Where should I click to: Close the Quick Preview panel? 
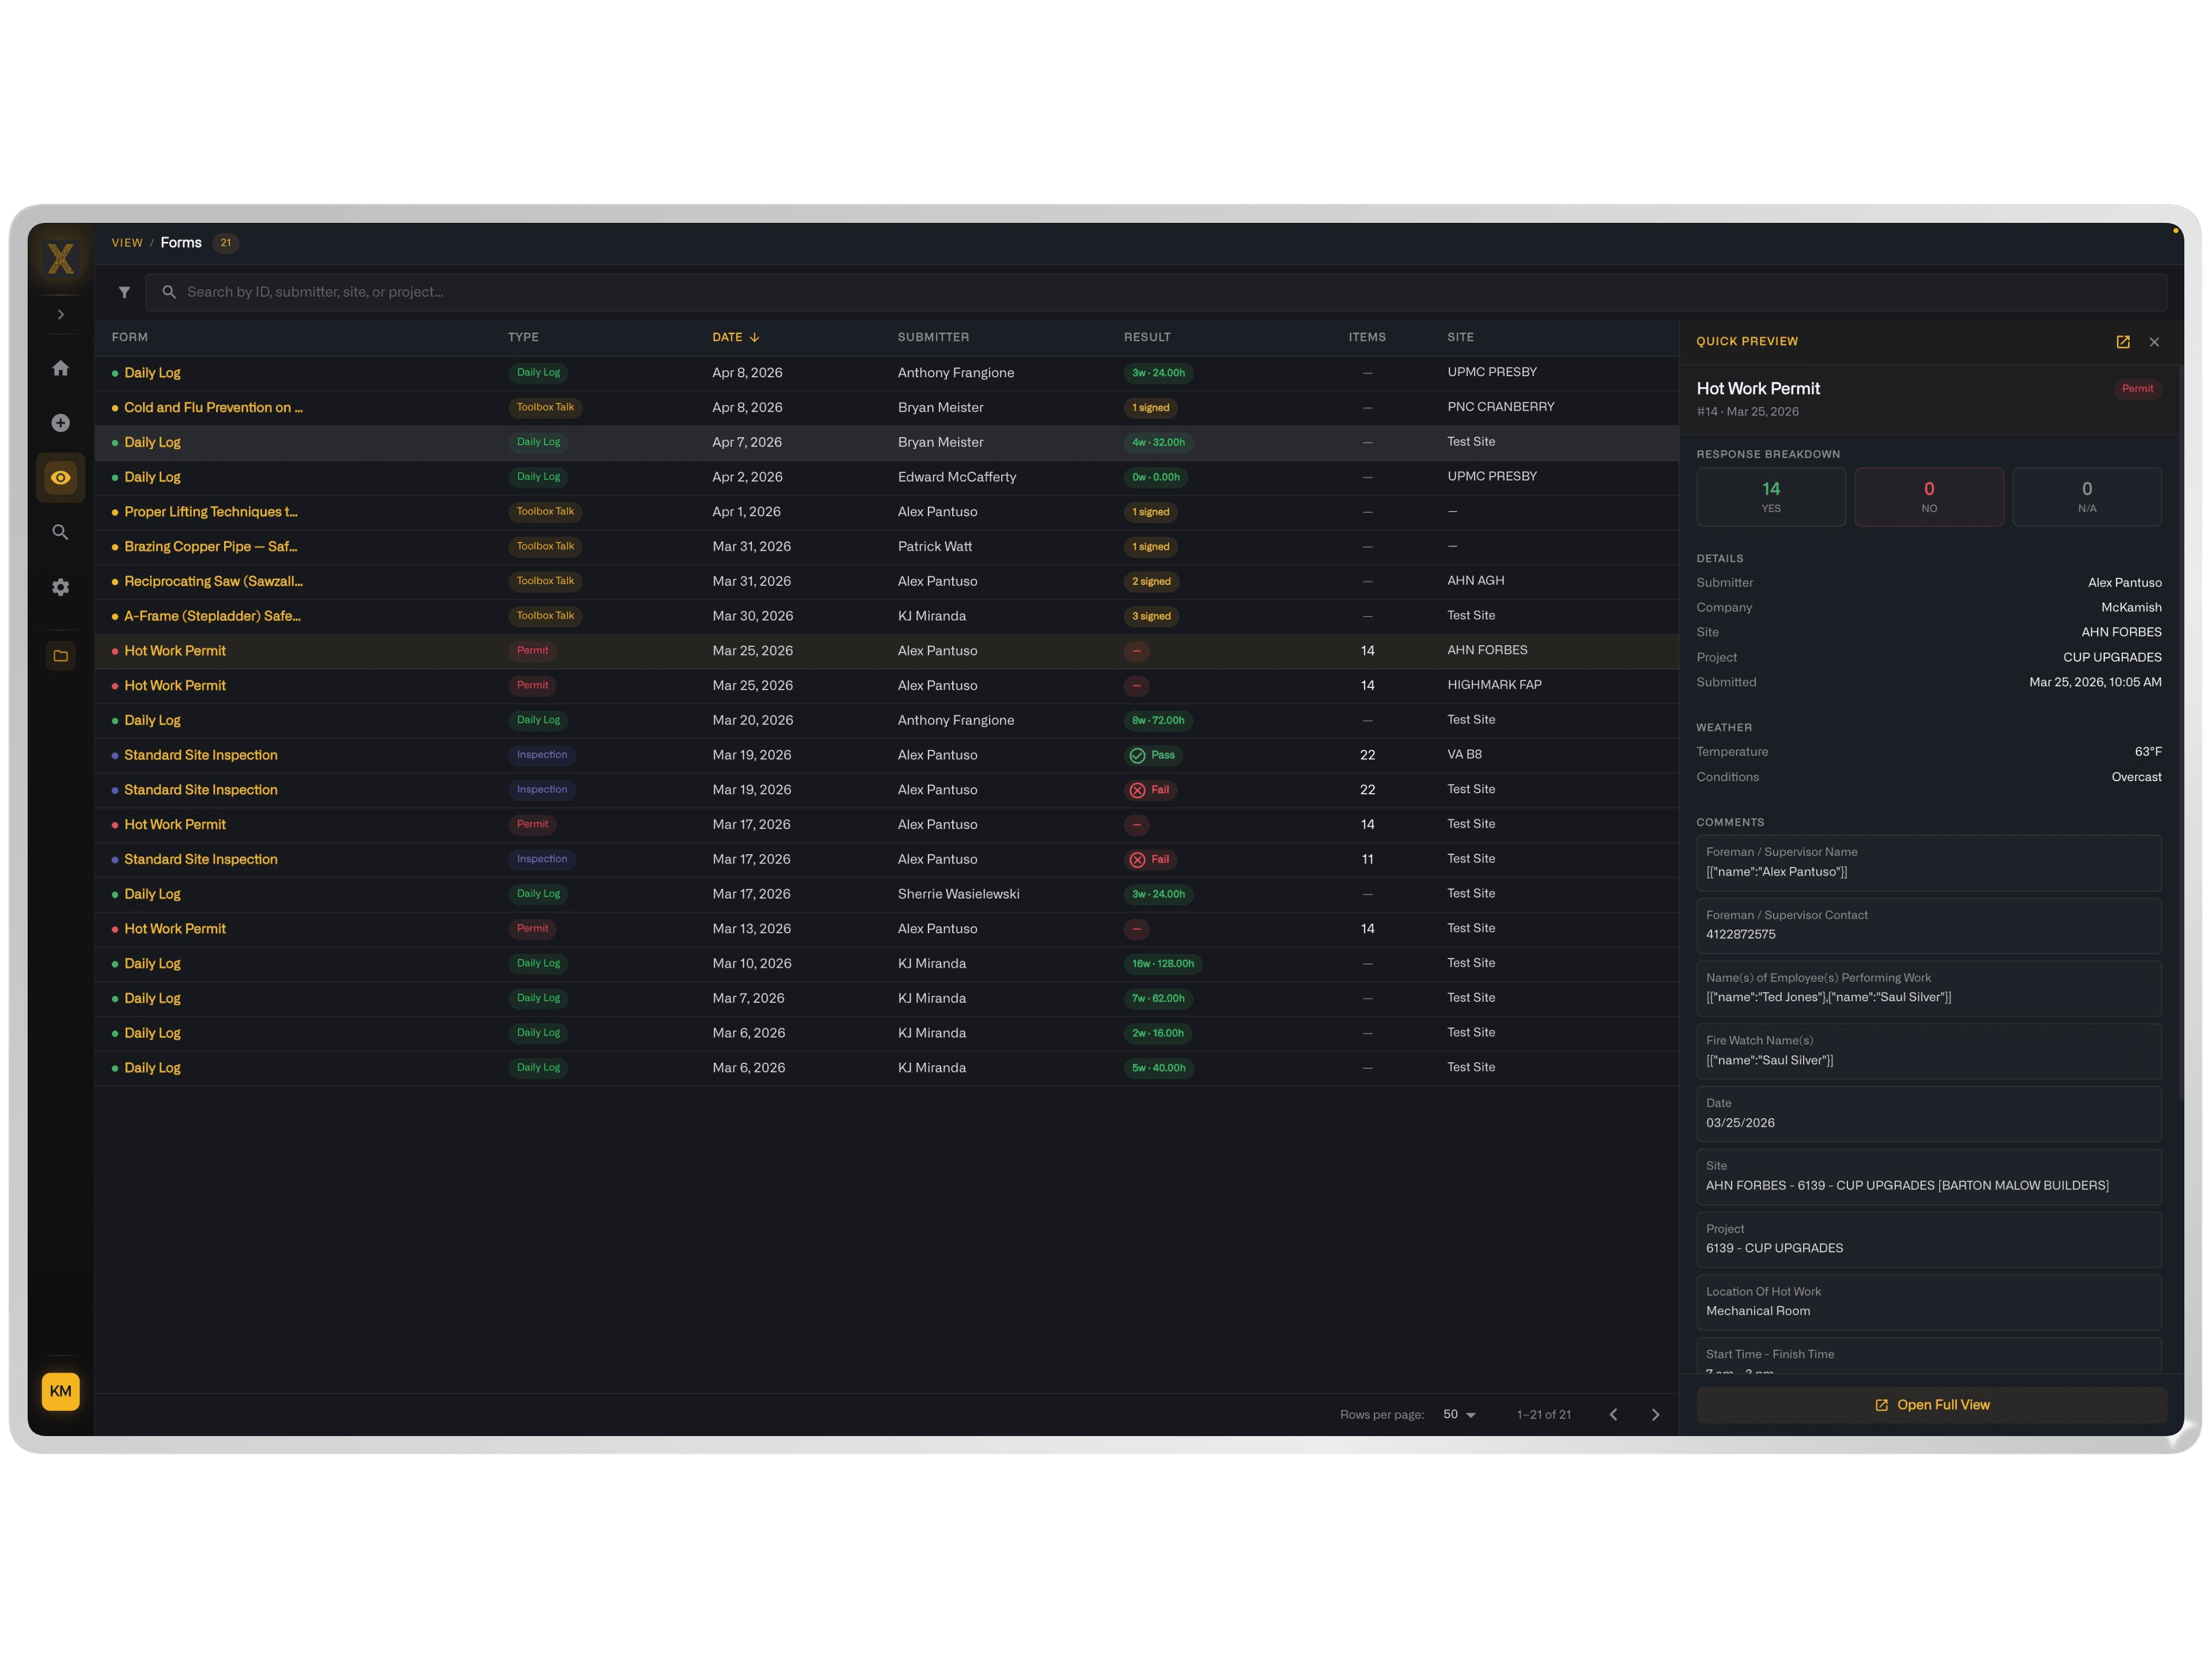pyautogui.click(x=2154, y=342)
